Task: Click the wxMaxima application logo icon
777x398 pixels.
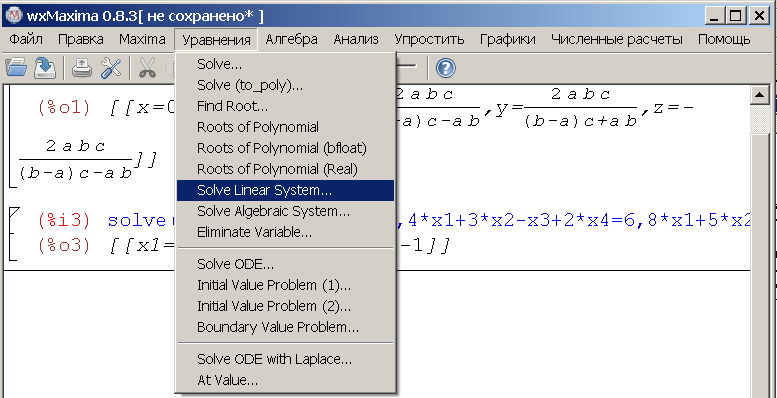Action: pyautogui.click(x=14, y=16)
